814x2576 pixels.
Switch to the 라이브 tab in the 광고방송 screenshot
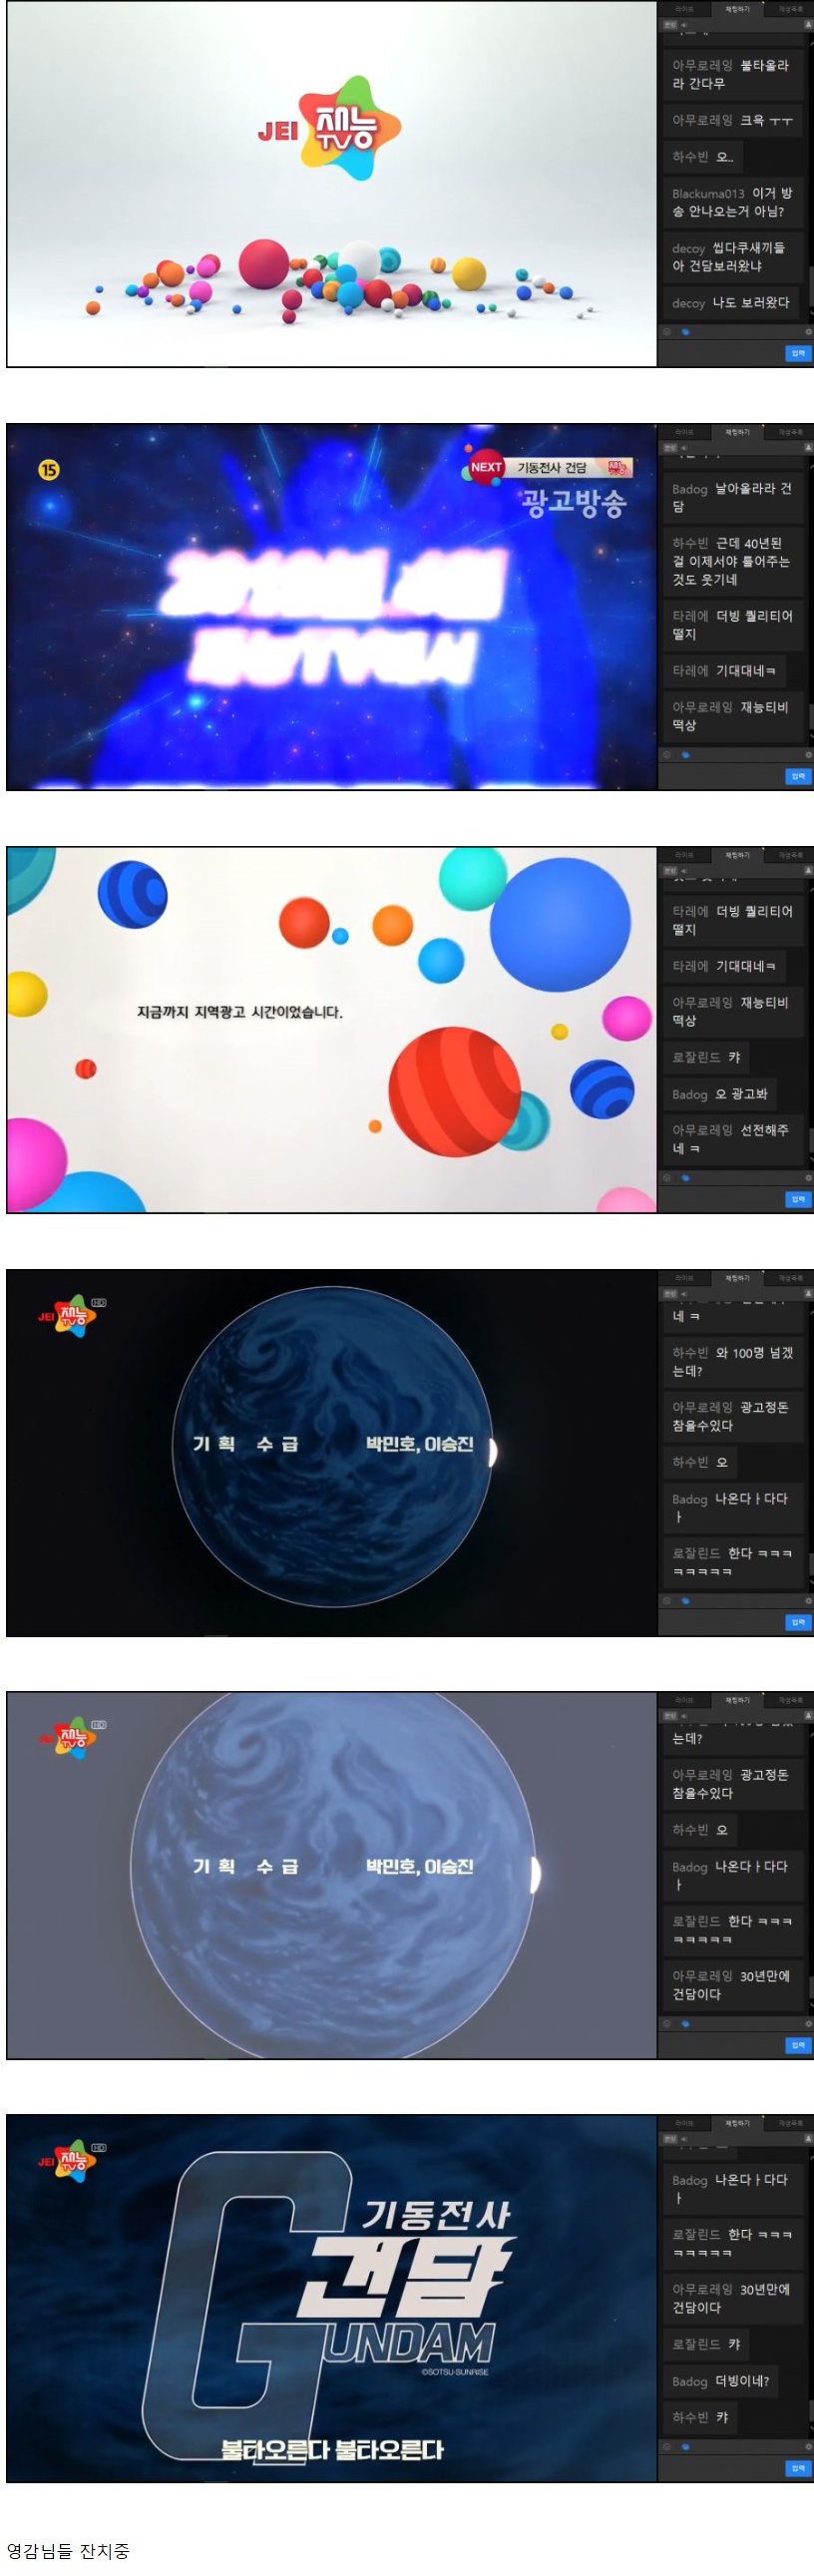pos(684,432)
